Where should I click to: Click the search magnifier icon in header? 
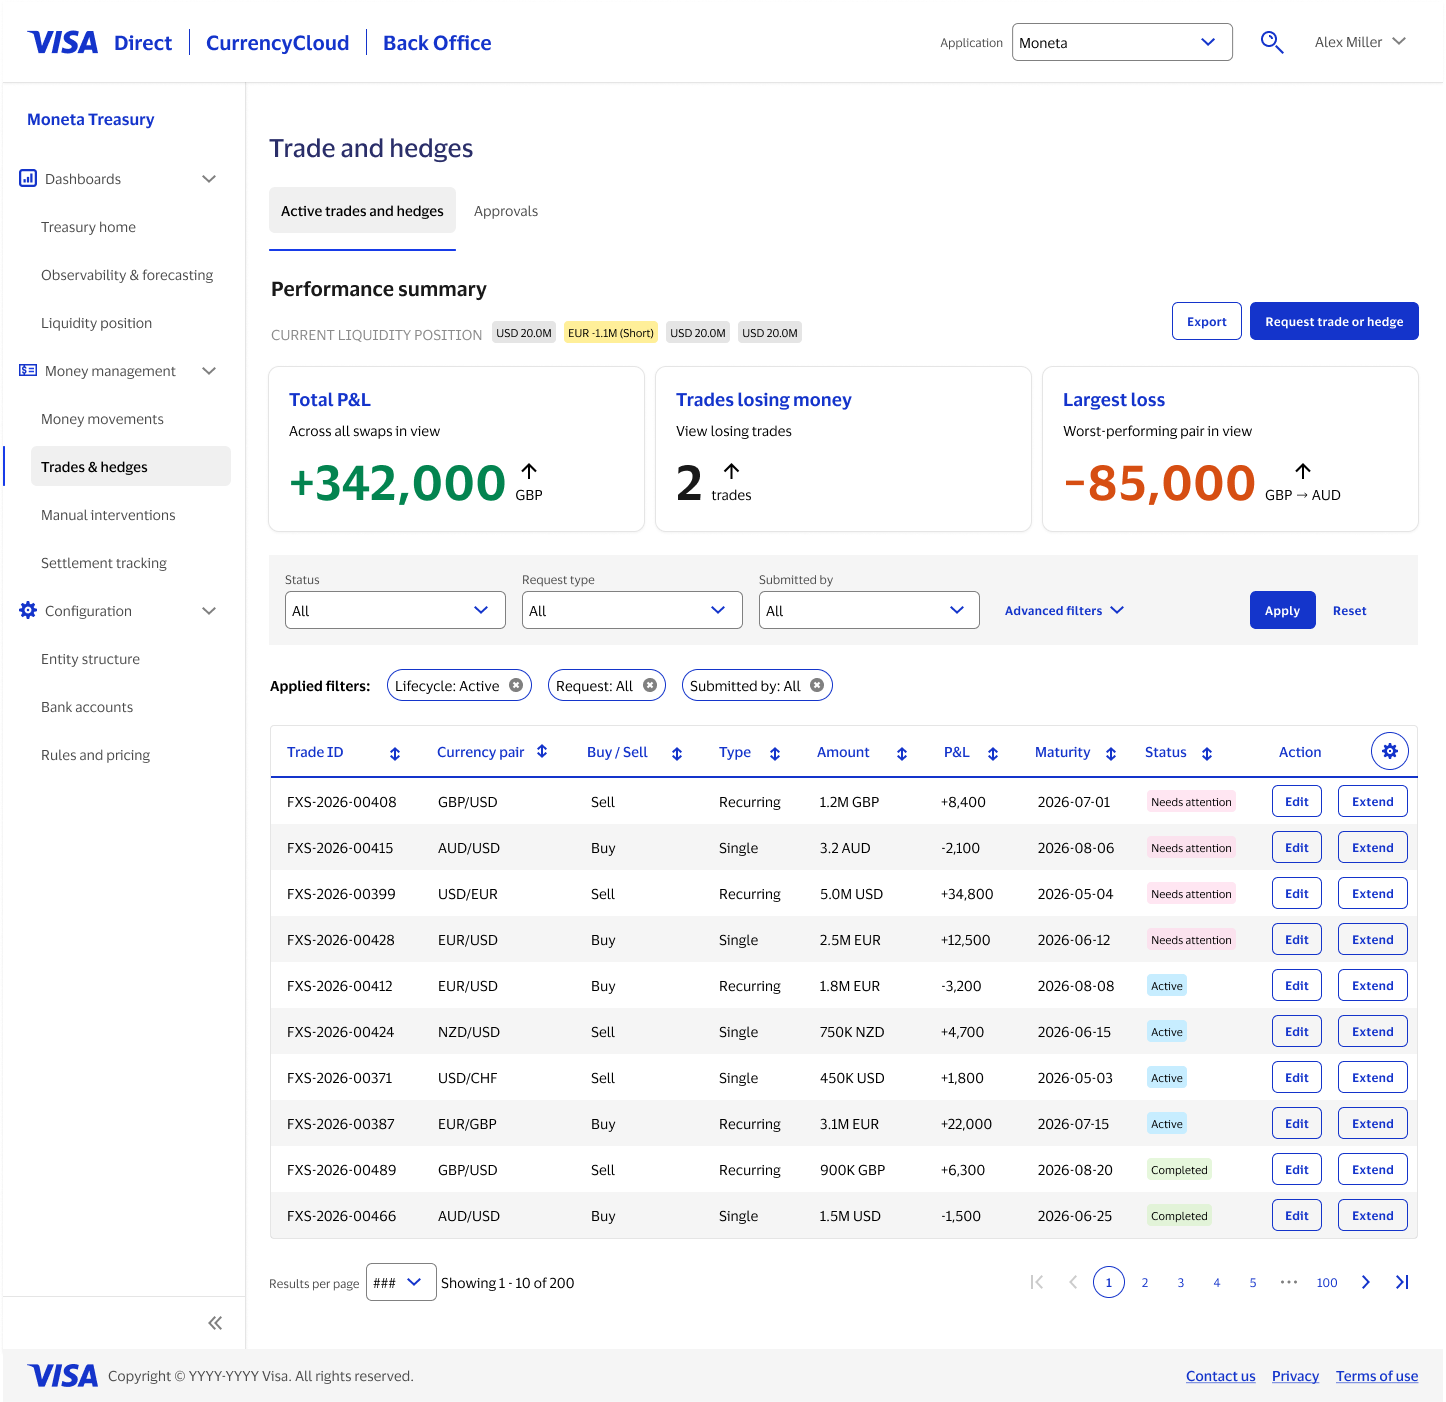pos(1271,42)
